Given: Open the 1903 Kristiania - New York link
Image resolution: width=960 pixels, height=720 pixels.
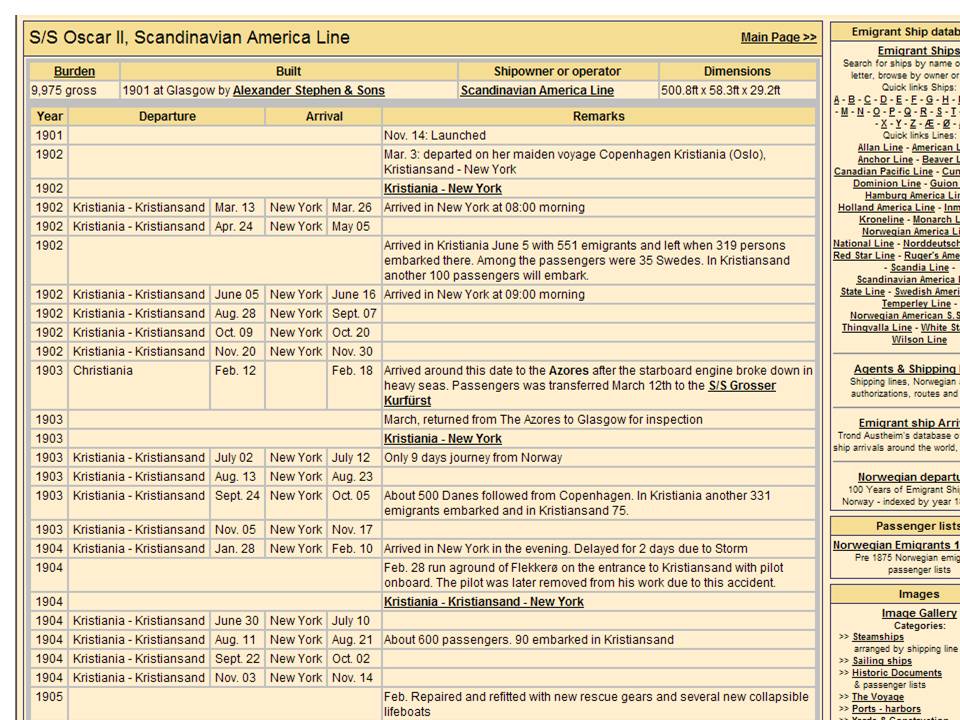Looking at the screenshot, I should [443, 438].
